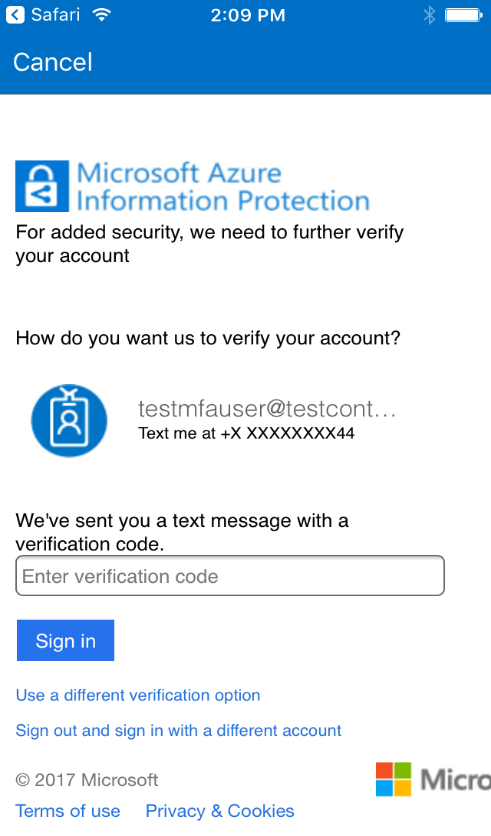
Task: Tap the clock time in status bar
Action: point(248,15)
